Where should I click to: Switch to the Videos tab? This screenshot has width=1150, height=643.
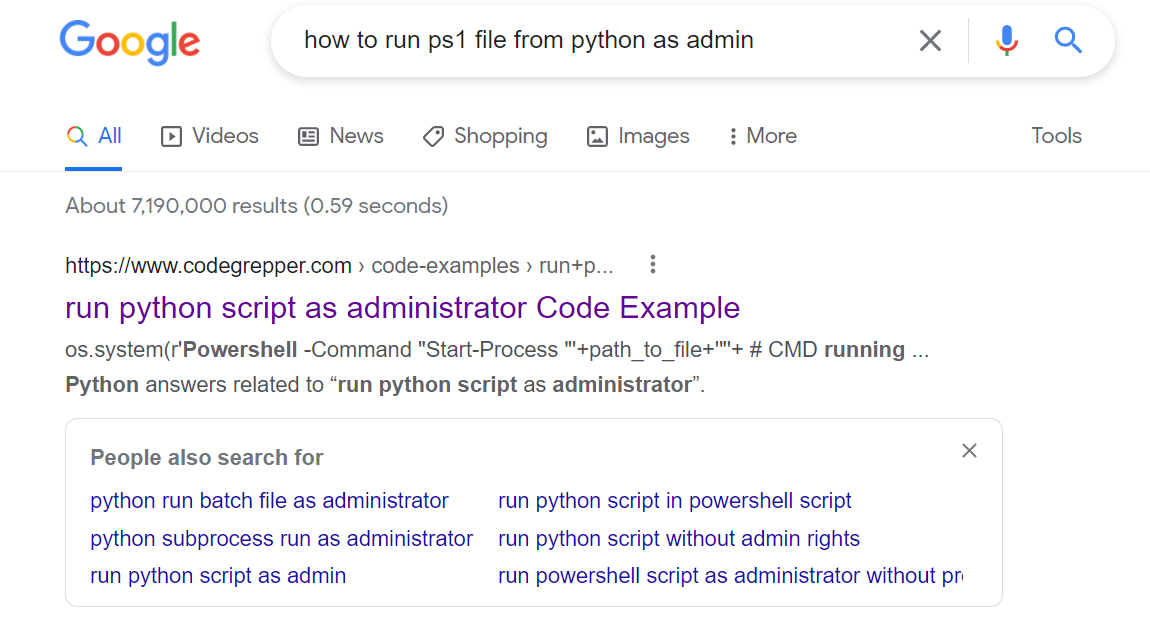point(210,136)
